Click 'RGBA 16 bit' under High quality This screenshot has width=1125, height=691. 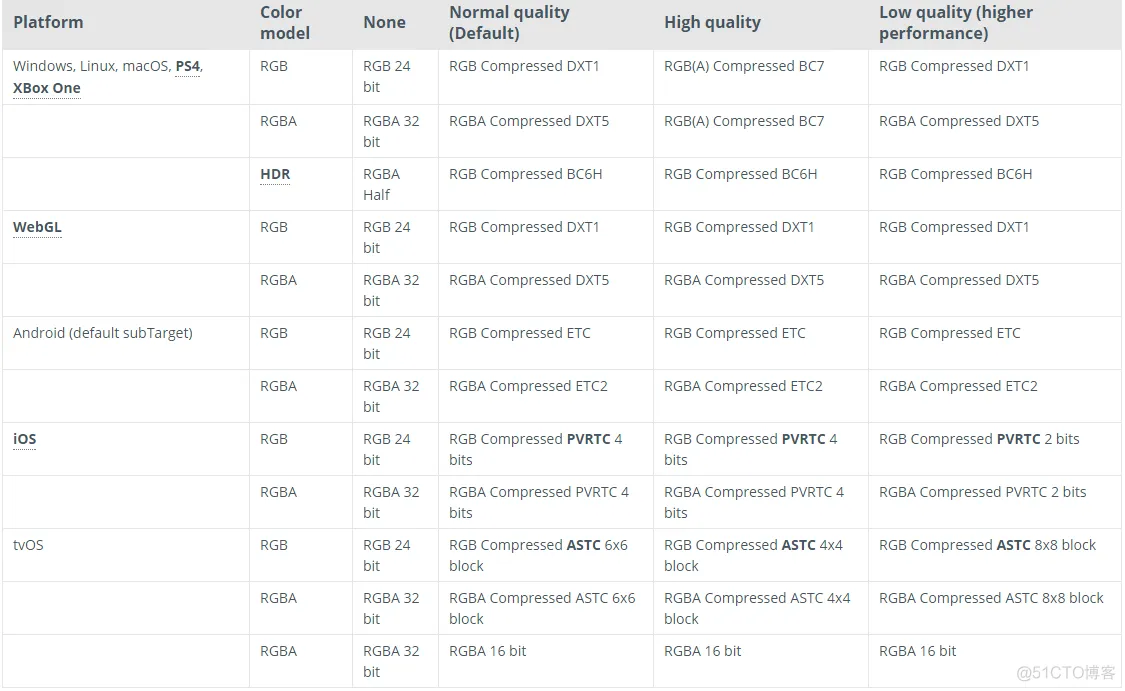point(702,652)
